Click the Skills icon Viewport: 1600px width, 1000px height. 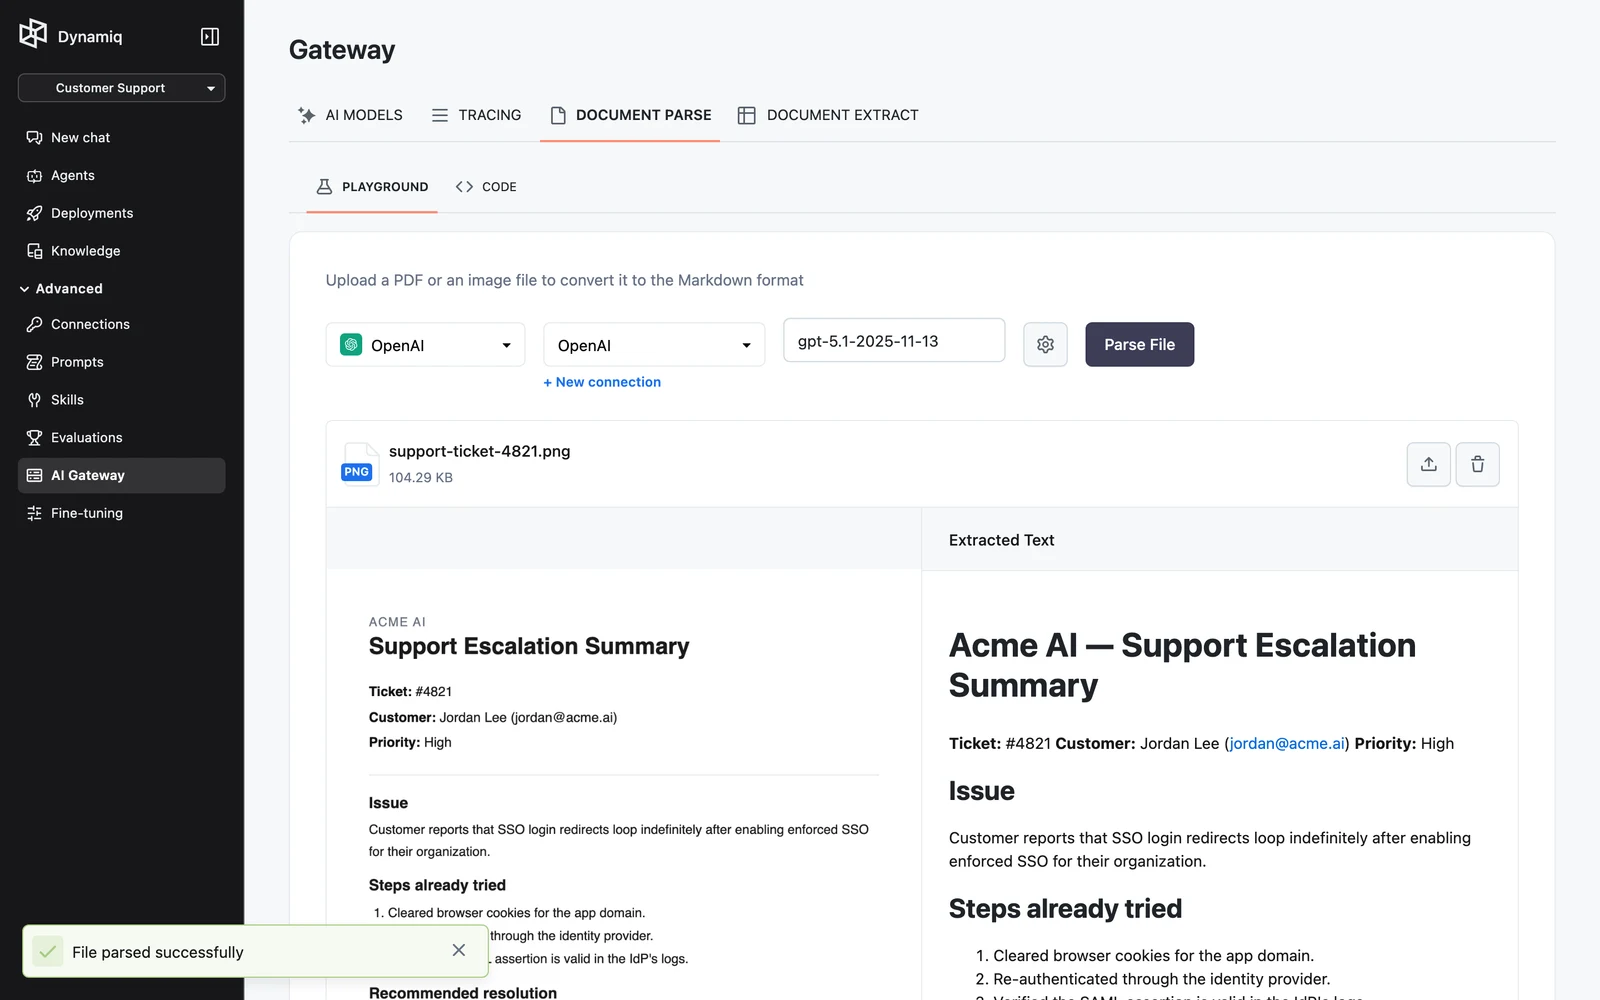[34, 400]
